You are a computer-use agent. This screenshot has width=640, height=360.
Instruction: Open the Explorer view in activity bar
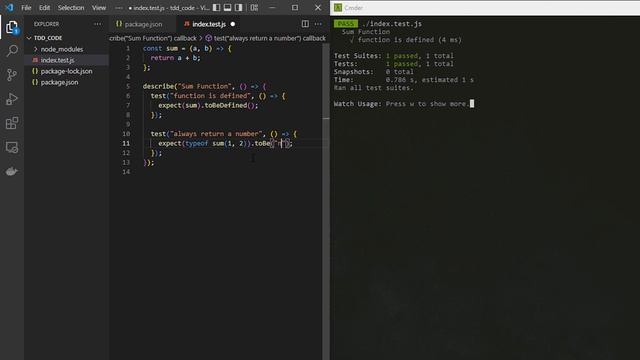pyautogui.click(x=12, y=27)
